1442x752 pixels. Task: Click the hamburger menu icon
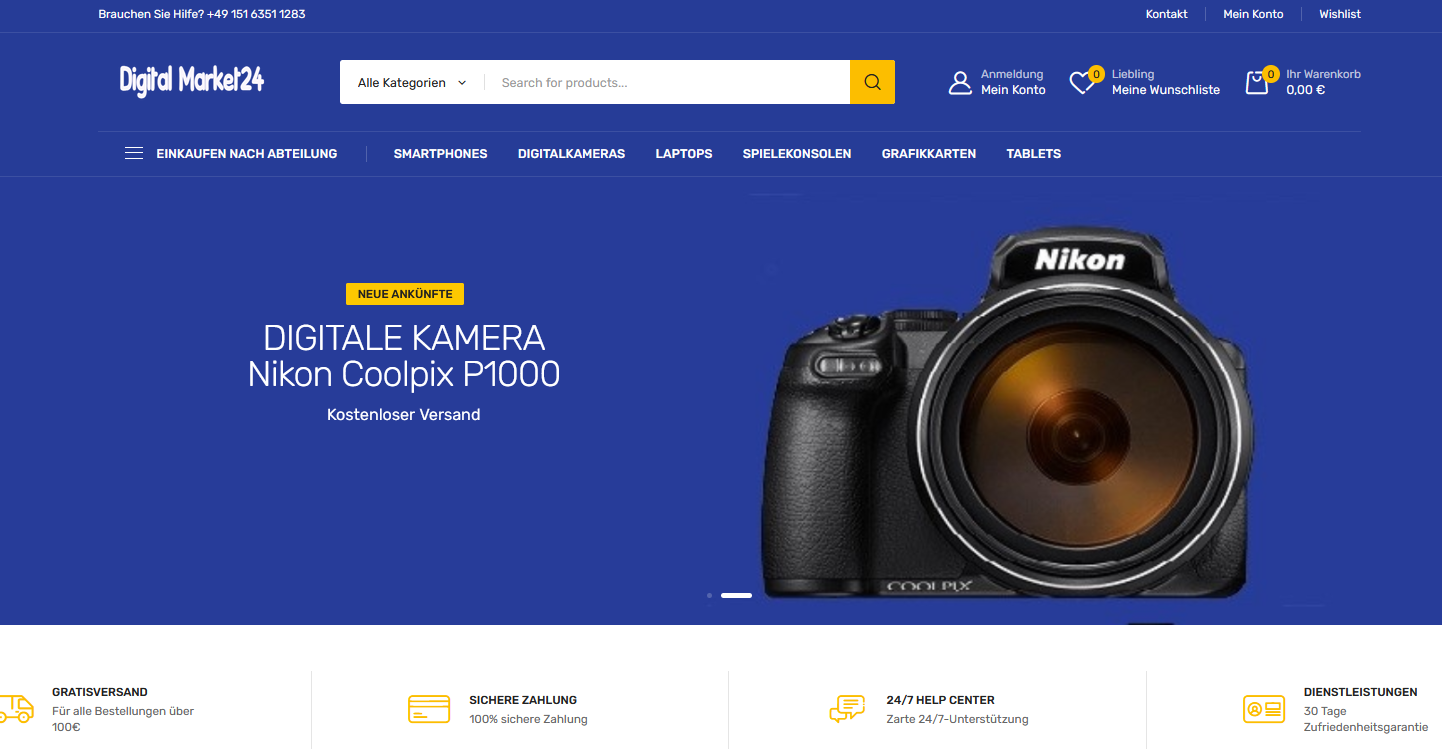click(x=134, y=153)
